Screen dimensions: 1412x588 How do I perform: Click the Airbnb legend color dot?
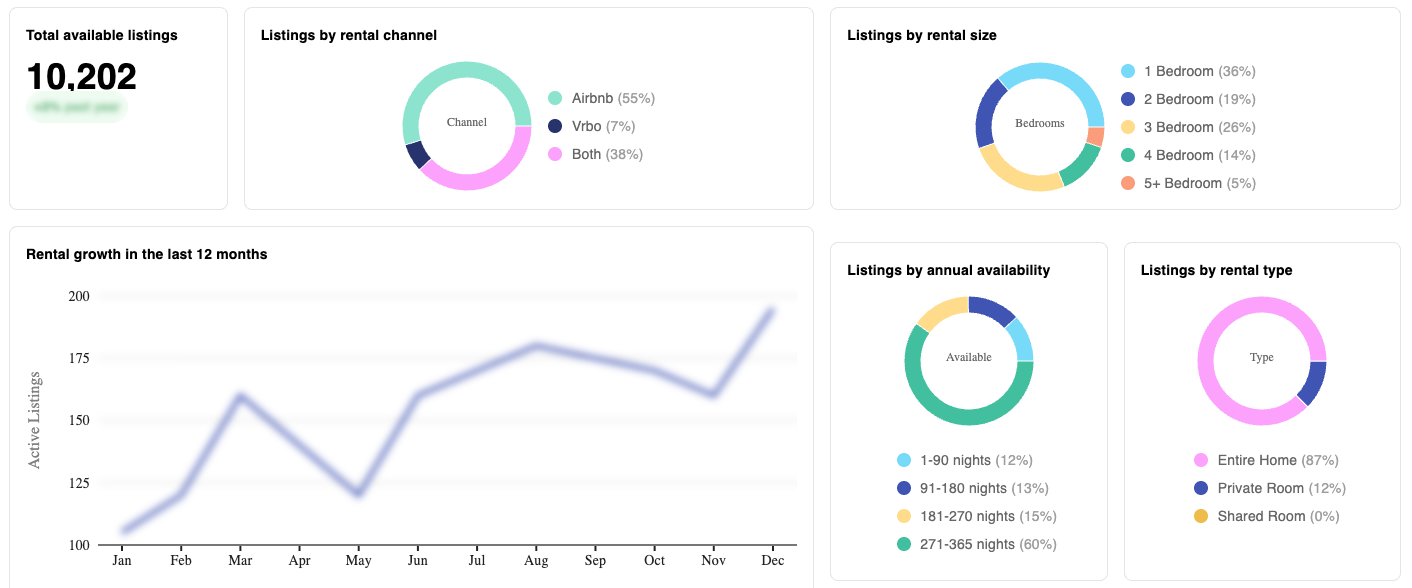(555, 98)
